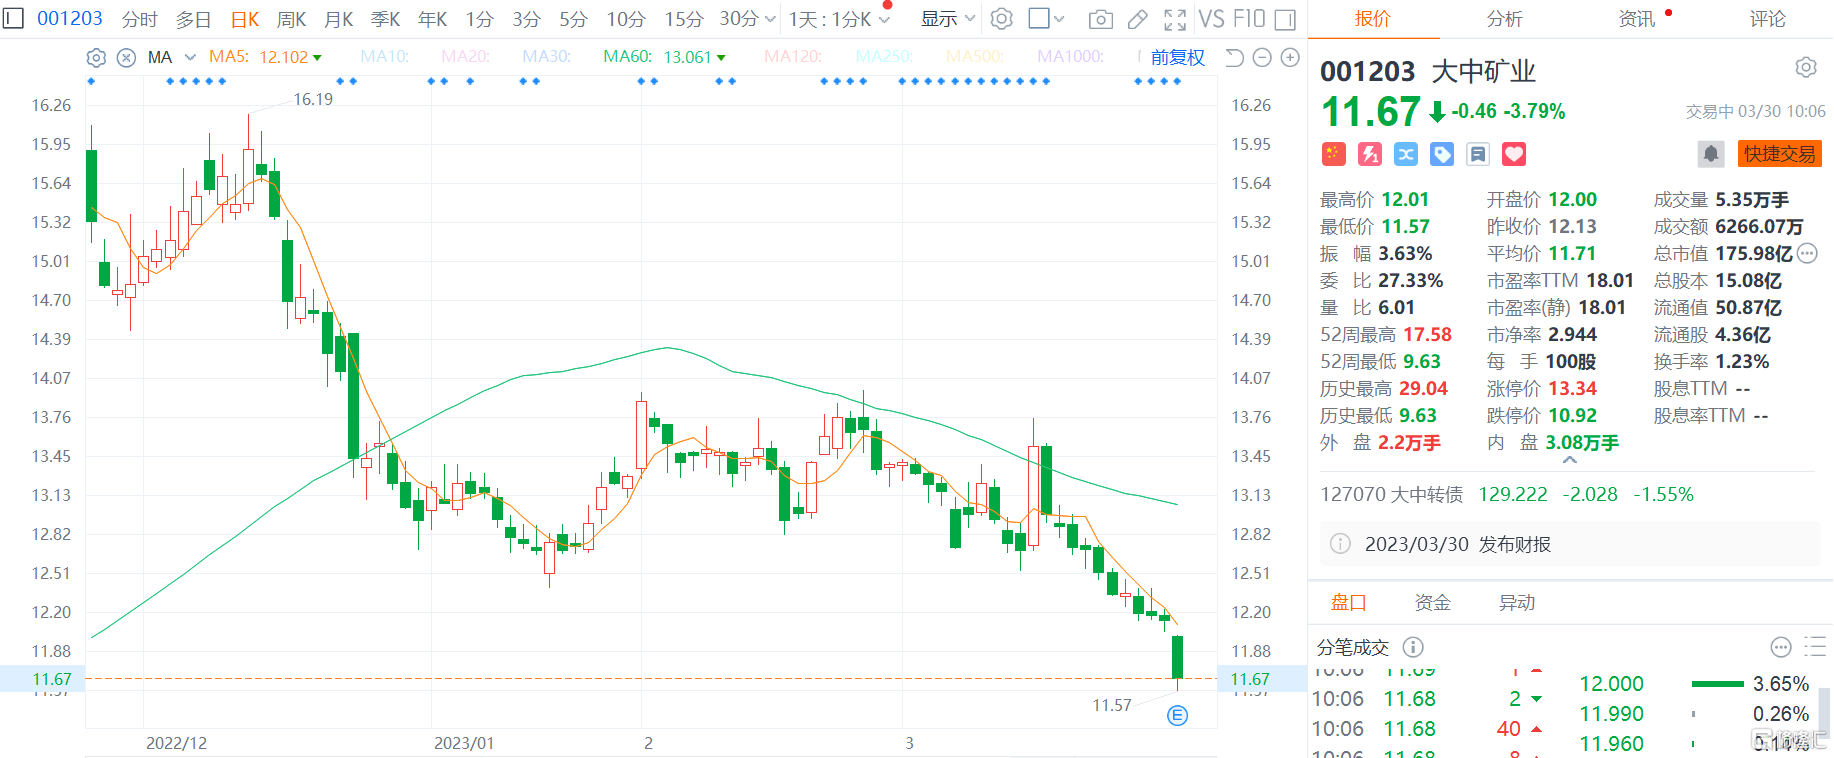
Task: Enter fullscreen chart mode
Action: pyautogui.click(x=1175, y=19)
